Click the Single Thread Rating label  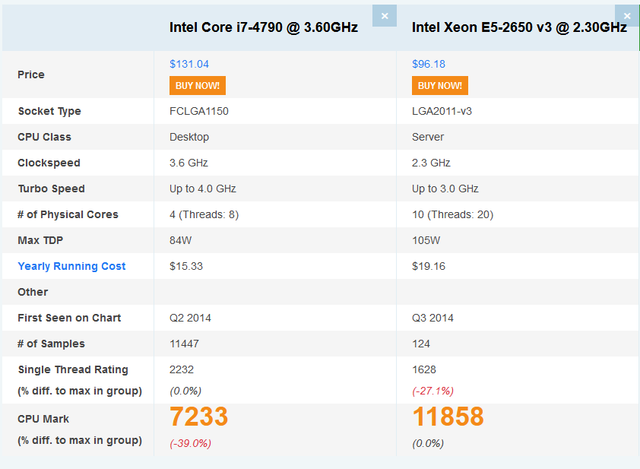point(73,369)
